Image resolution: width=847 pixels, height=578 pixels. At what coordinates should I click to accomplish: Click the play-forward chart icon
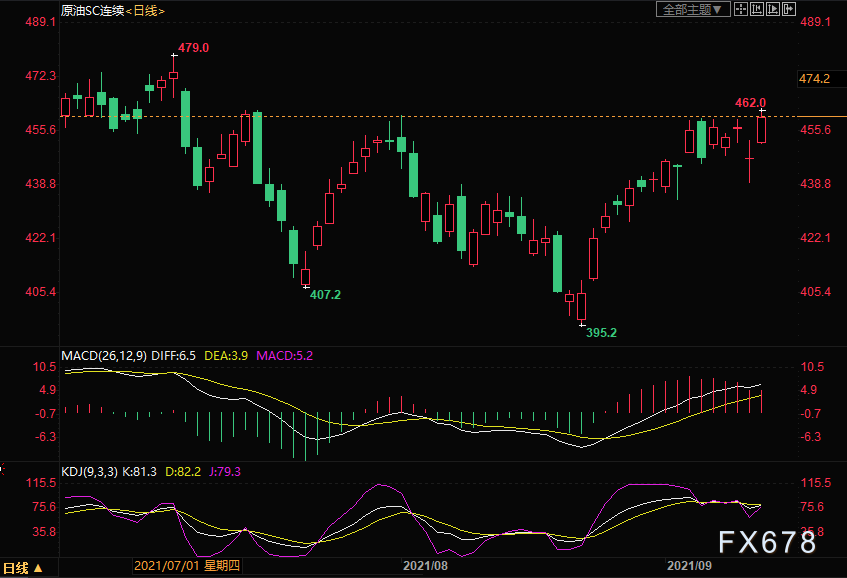coord(773,9)
